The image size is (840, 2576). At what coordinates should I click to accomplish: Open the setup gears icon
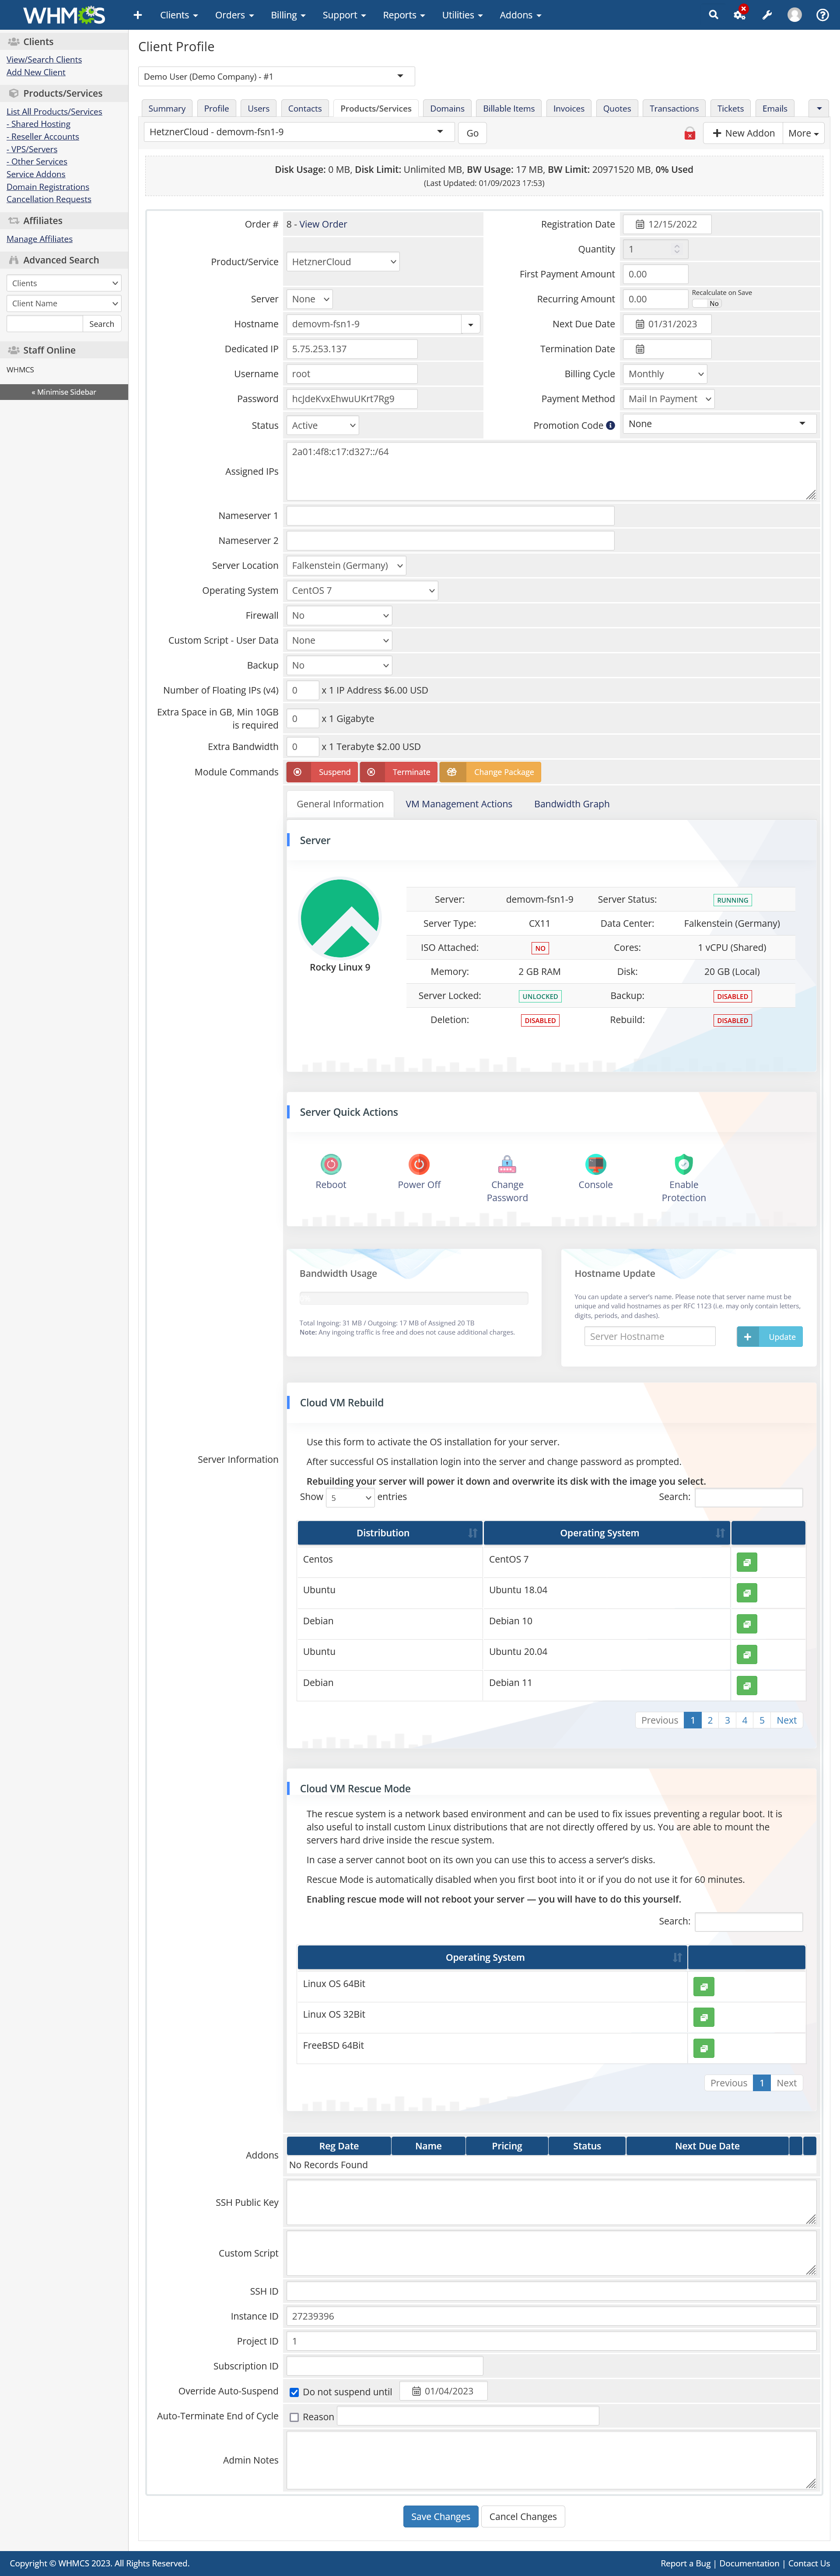[740, 14]
